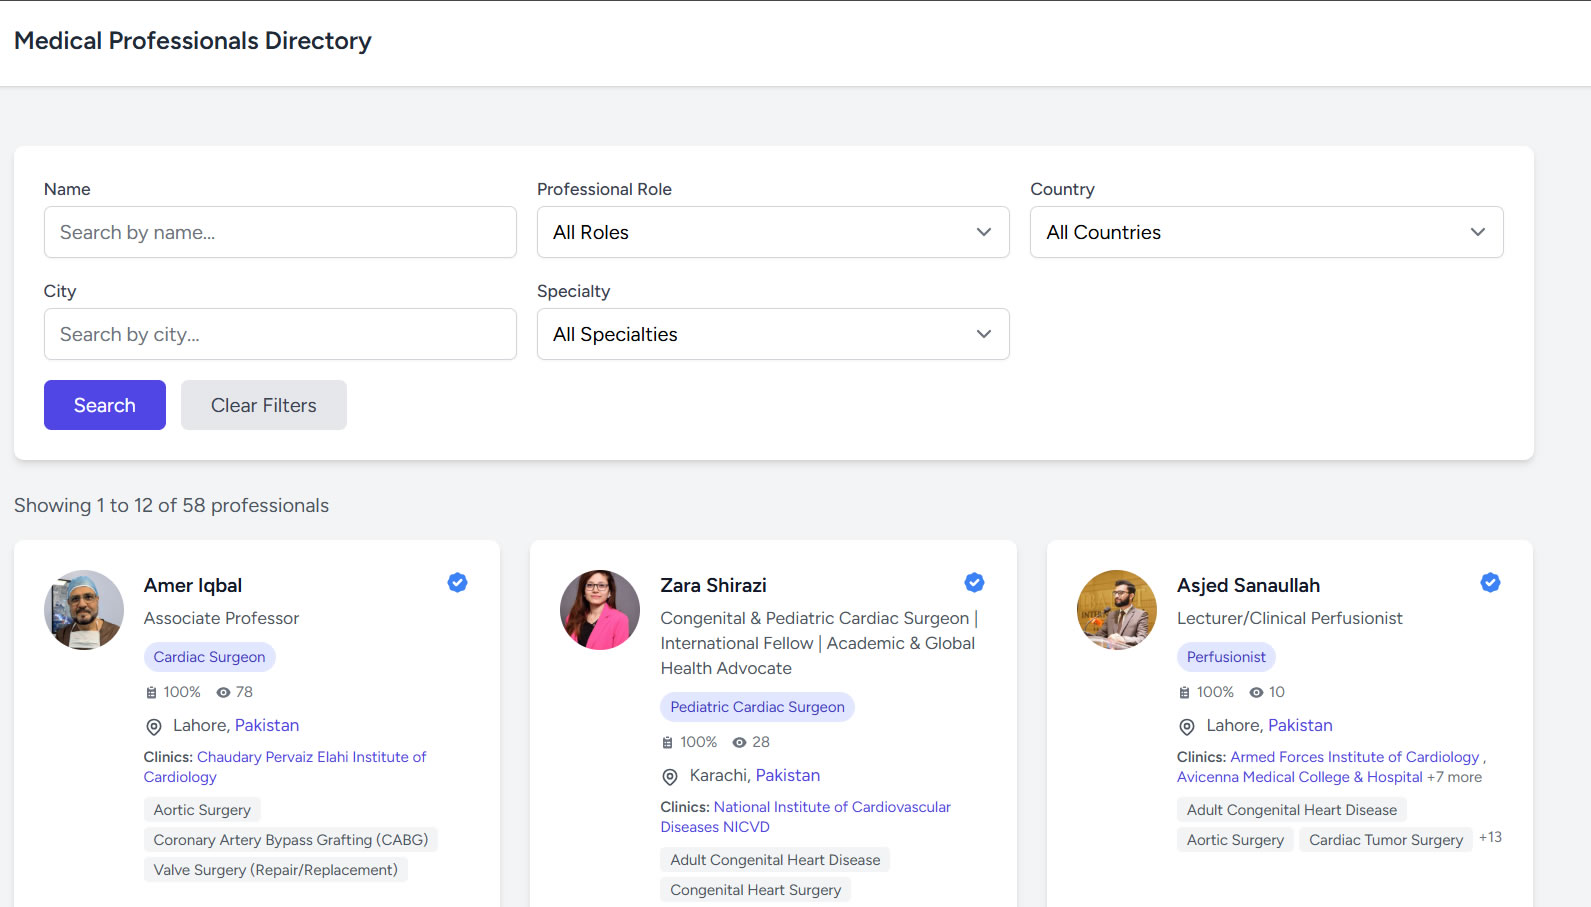Screen dimensions: 1591x907
Task: Click the location pin icon beside Karachi
Action: [670, 777]
